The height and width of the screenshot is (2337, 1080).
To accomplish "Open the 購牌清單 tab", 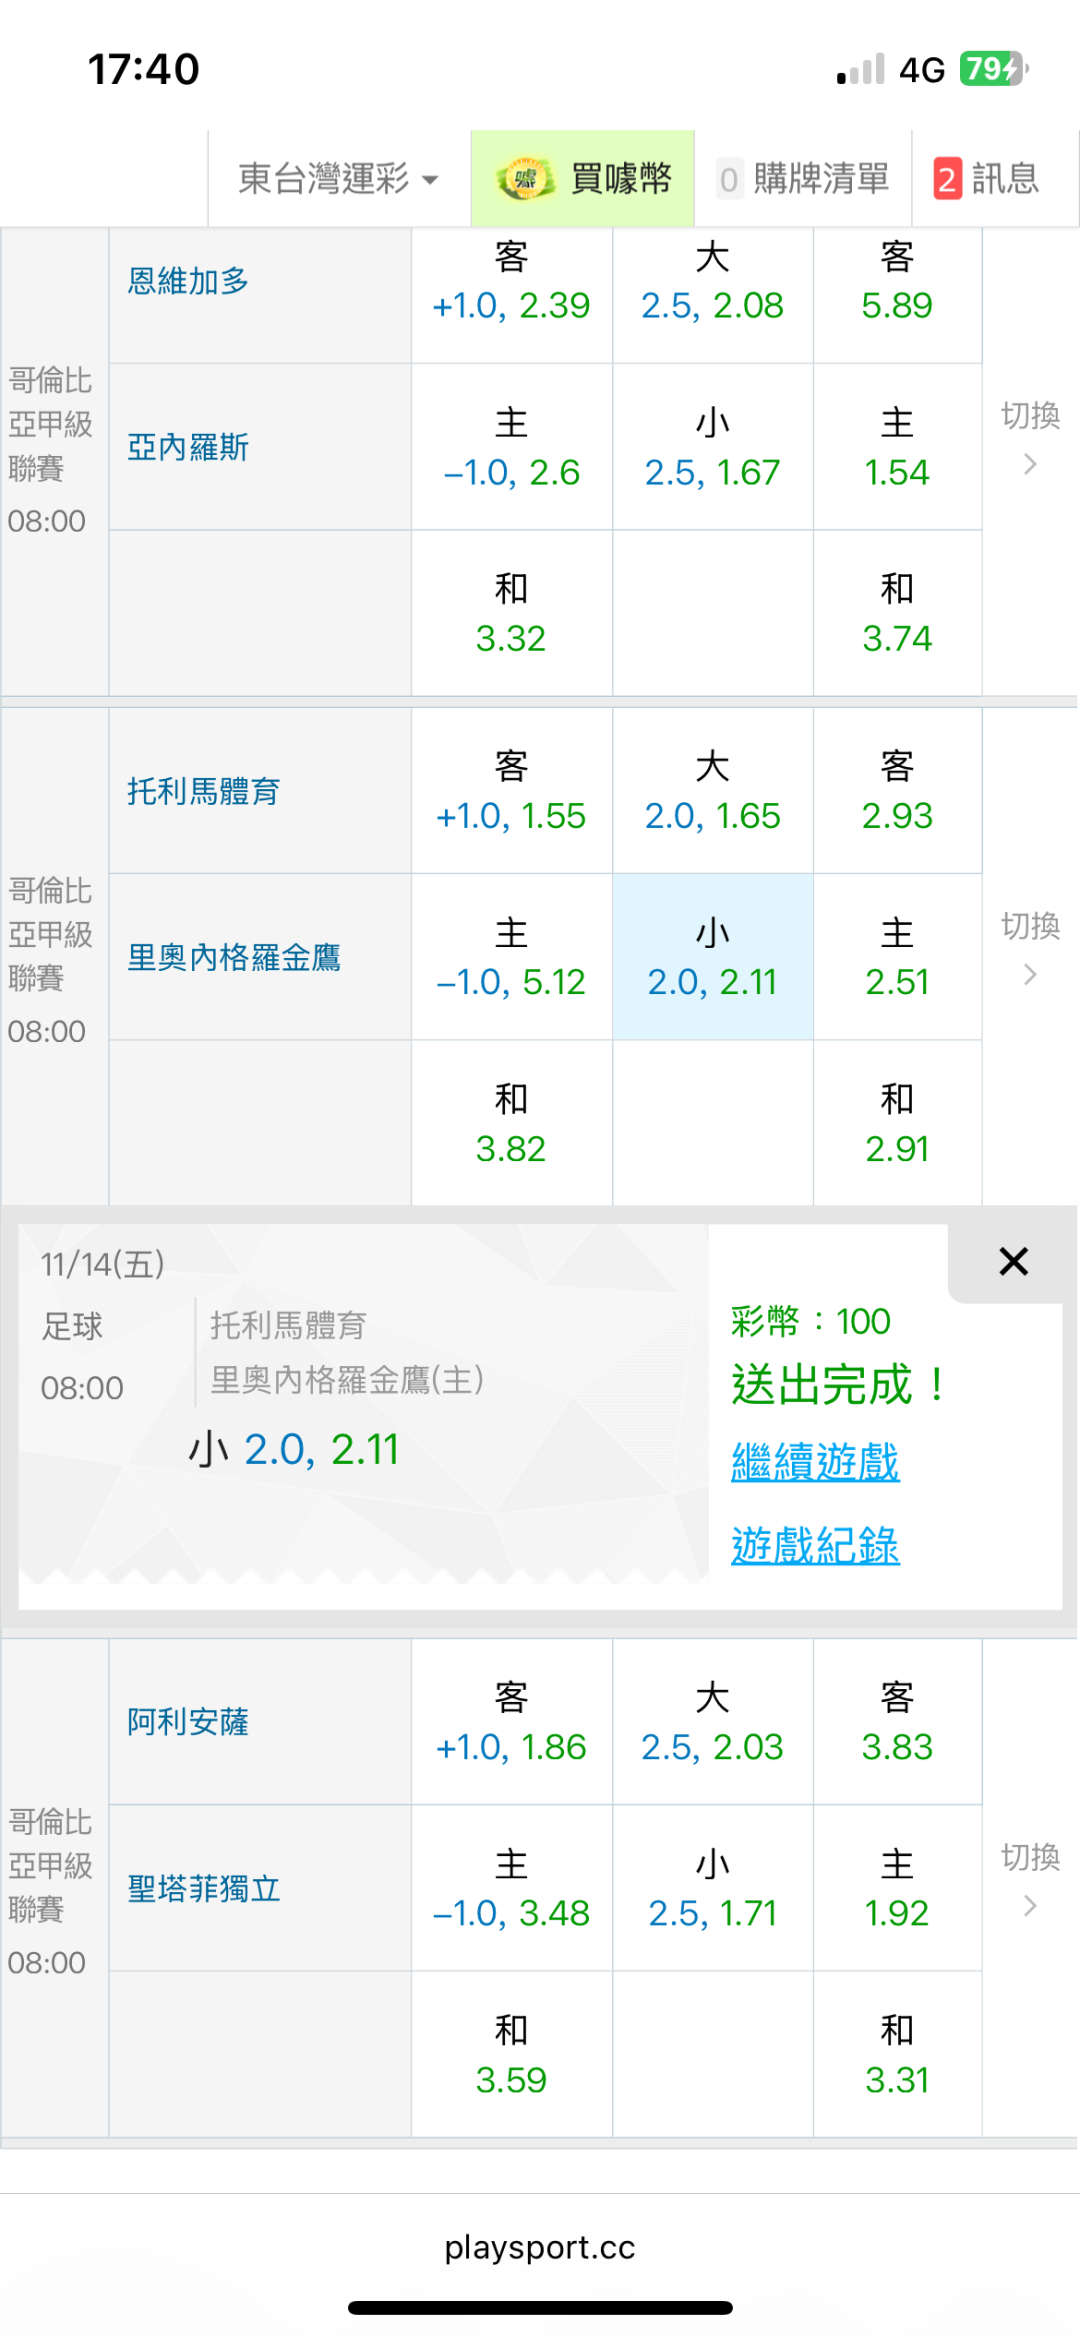I will click(803, 180).
